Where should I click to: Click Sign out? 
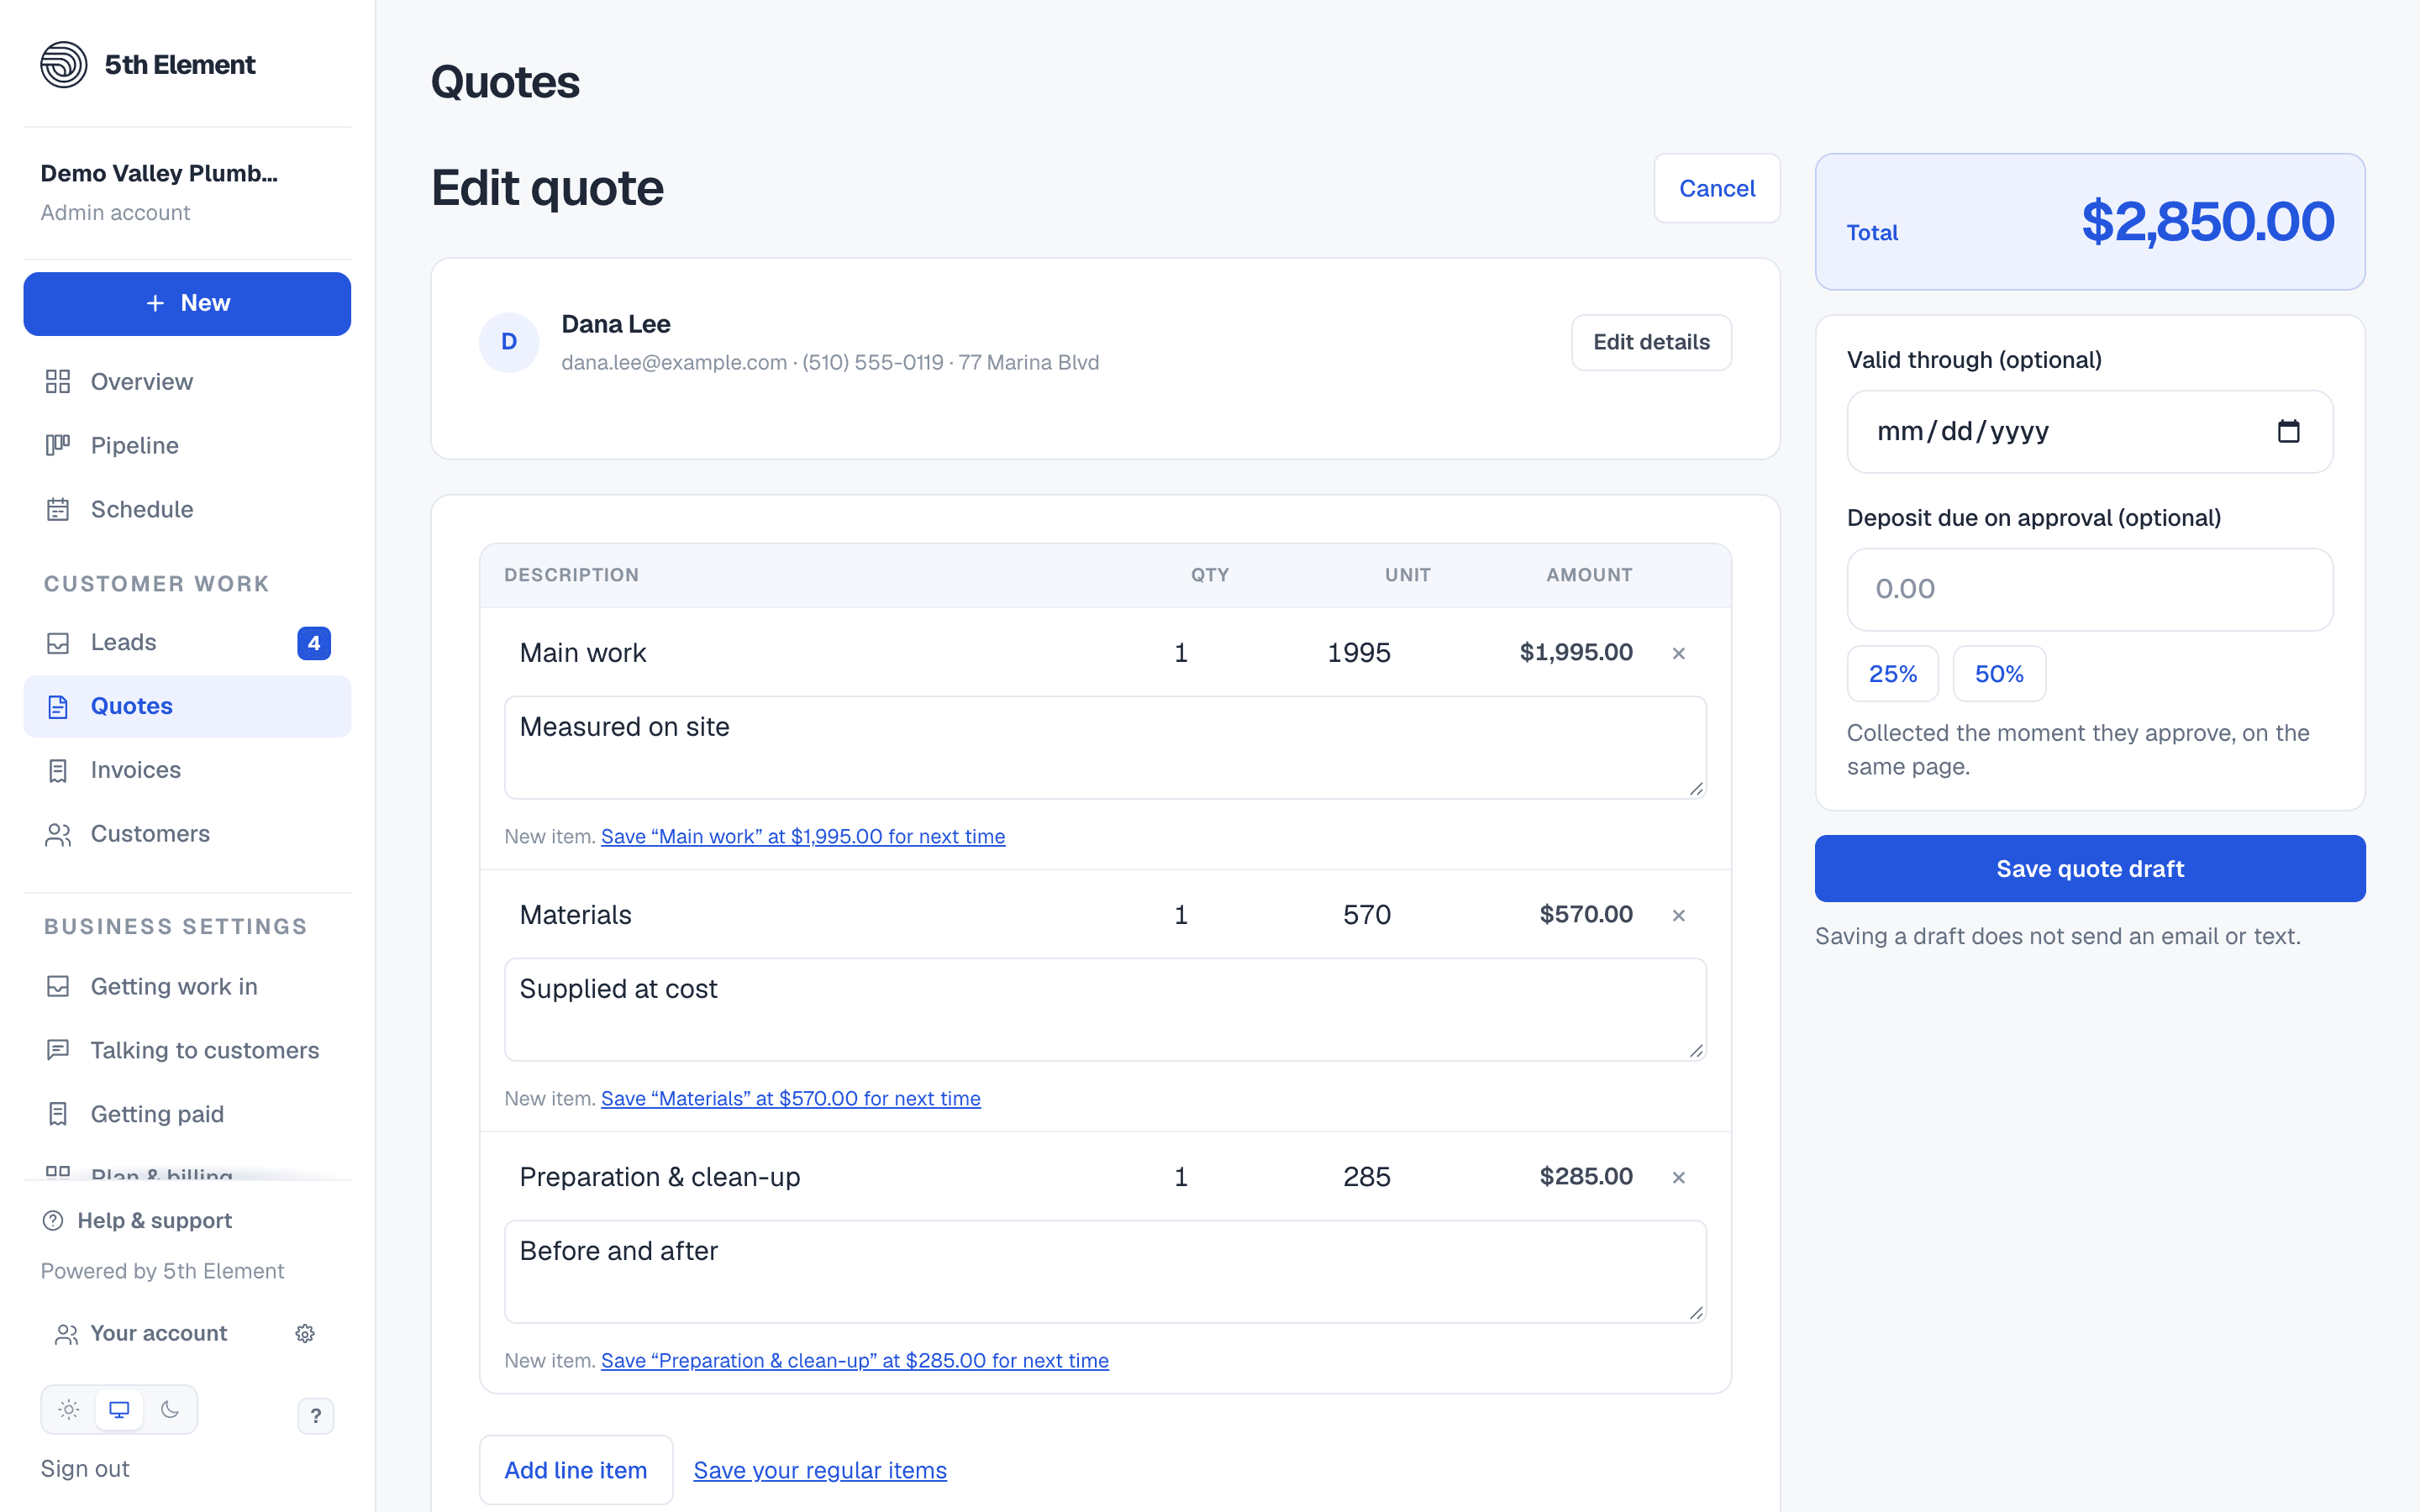pyautogui.click(x=85, y=1469)
